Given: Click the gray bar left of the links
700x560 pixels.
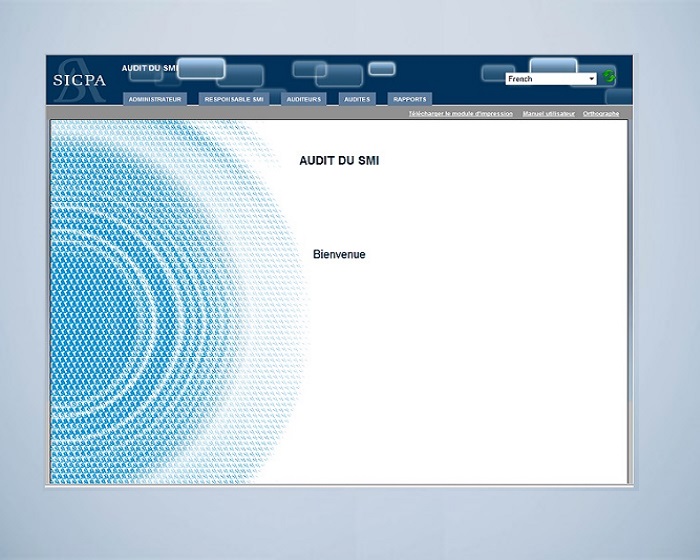Looking at the screenshot, I should click(220, 114).
